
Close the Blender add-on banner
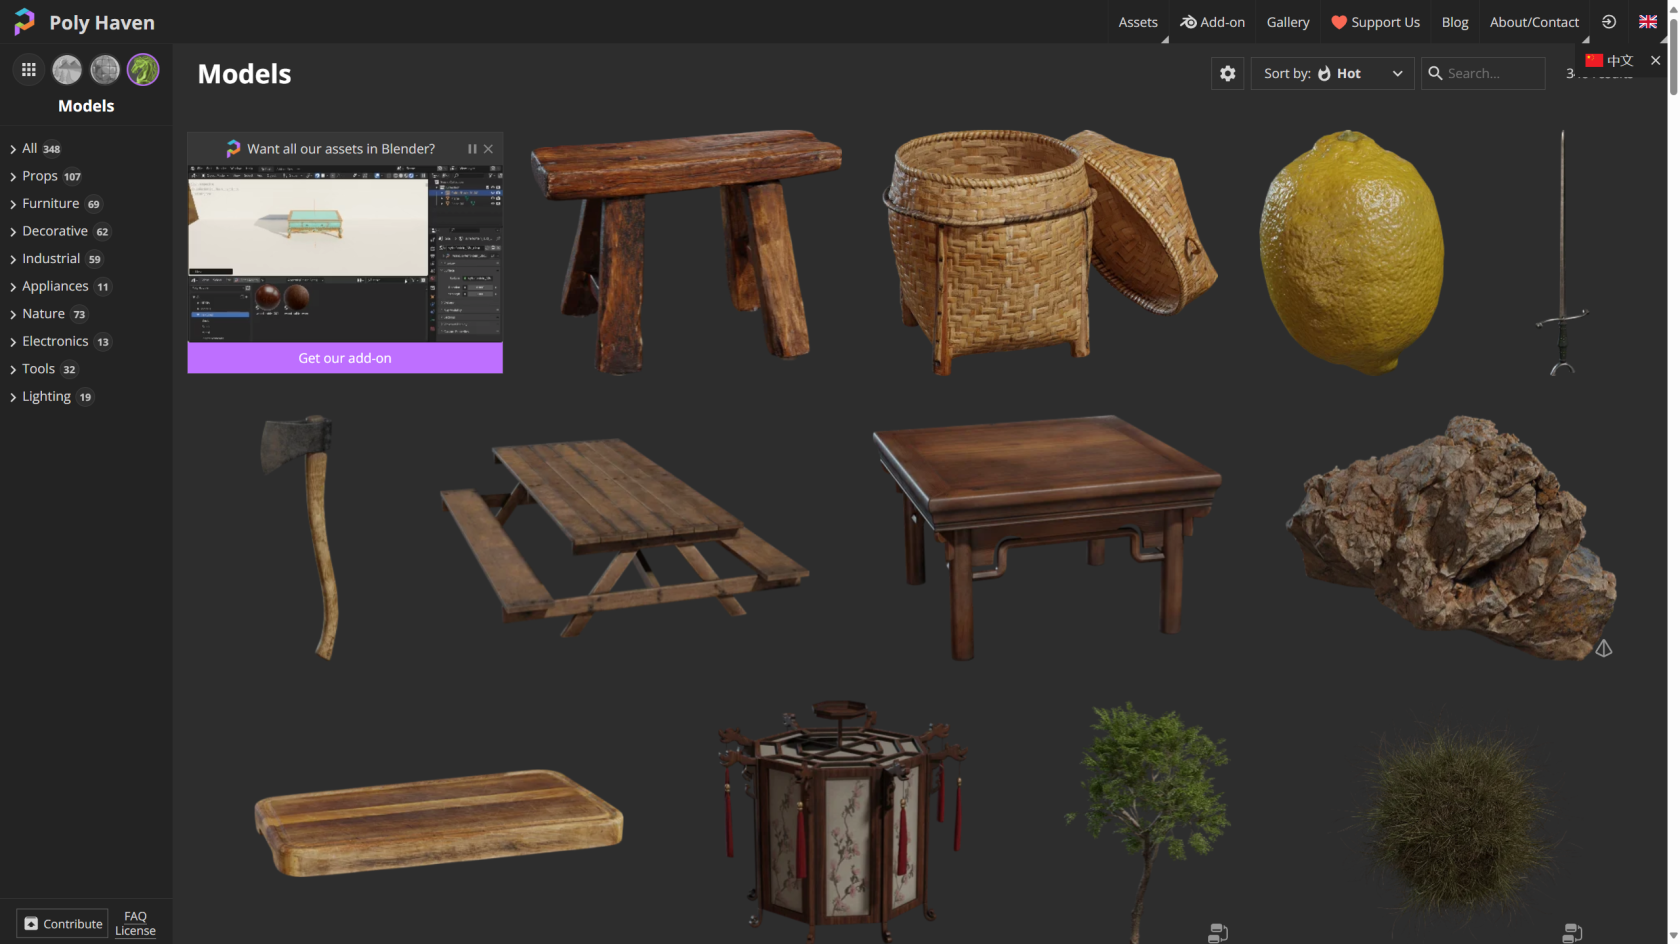[x=488, y=149]
